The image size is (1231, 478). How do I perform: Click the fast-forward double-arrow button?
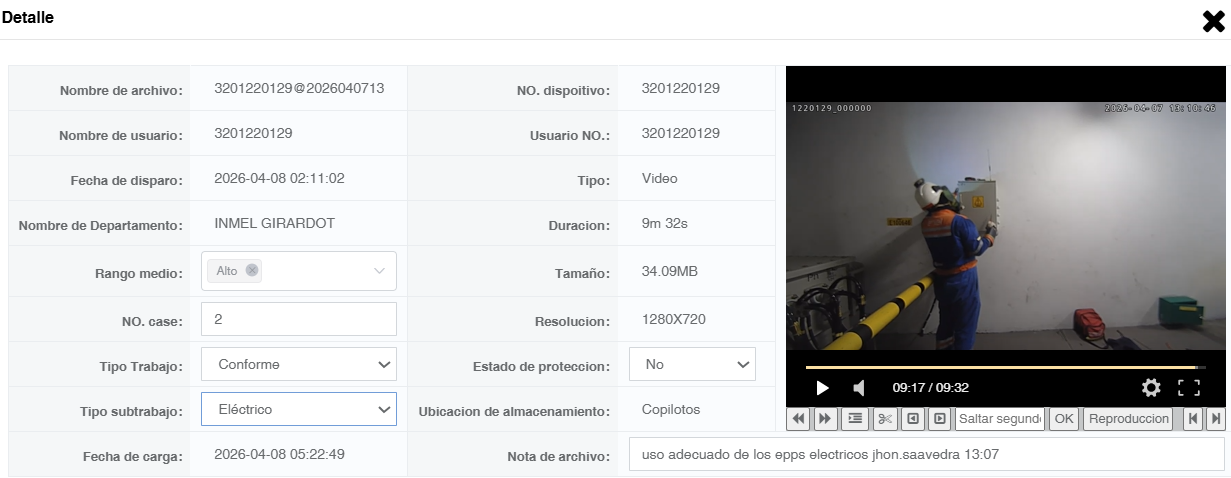(x=826, y=419)
